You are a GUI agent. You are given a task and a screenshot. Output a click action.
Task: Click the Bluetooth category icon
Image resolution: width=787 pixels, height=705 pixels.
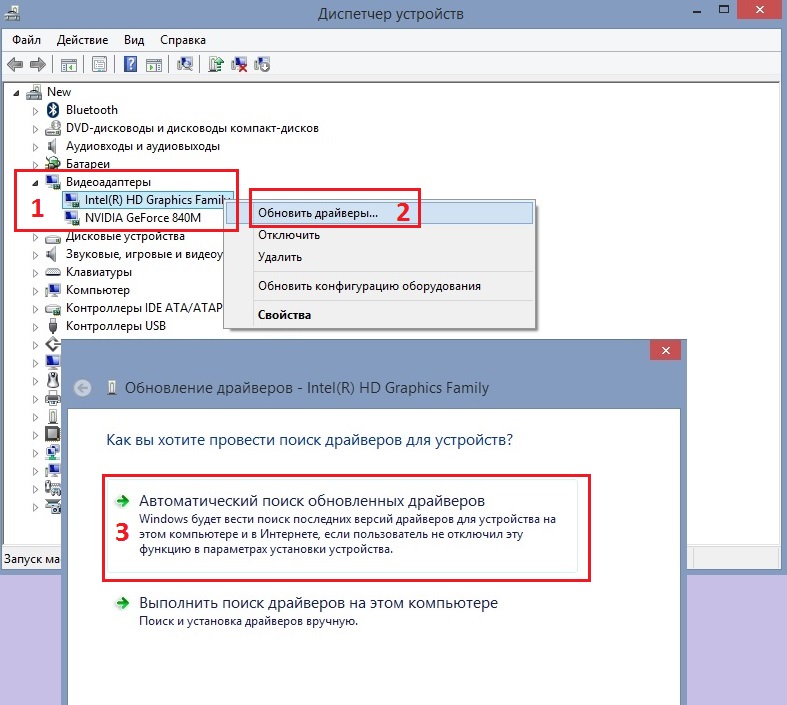[x=53, y=110]
